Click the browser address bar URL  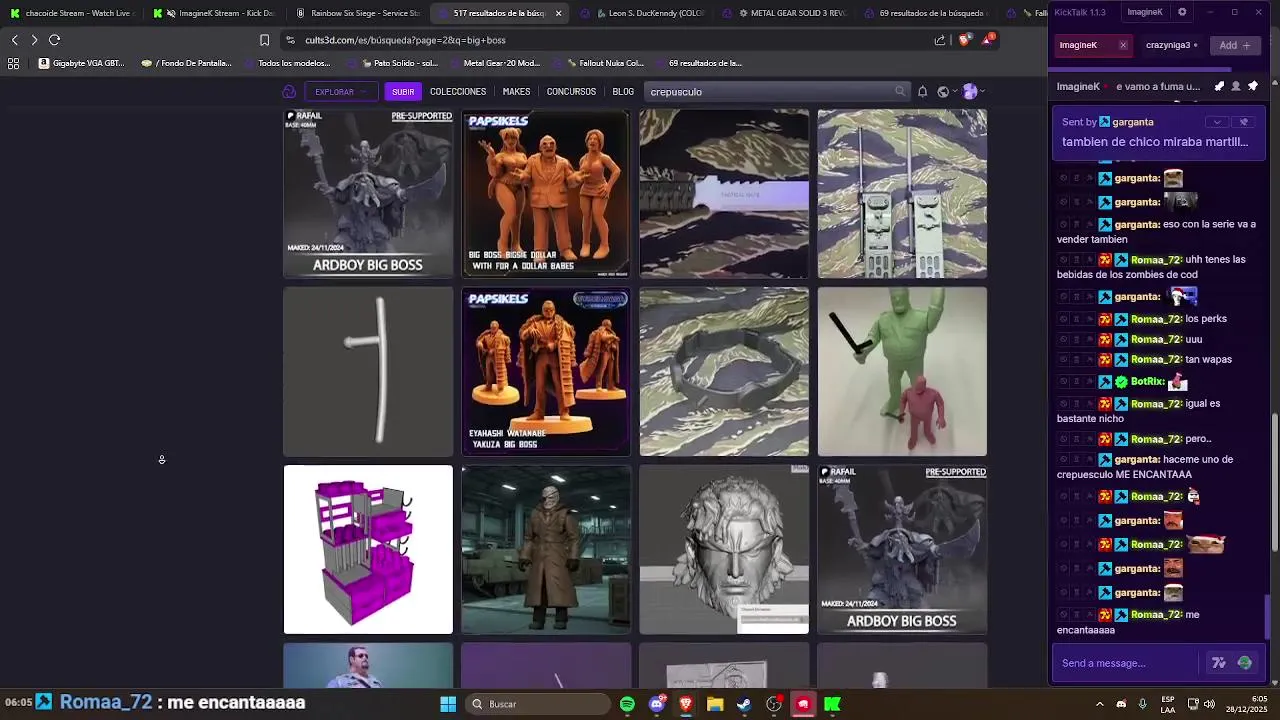[405, 40]
